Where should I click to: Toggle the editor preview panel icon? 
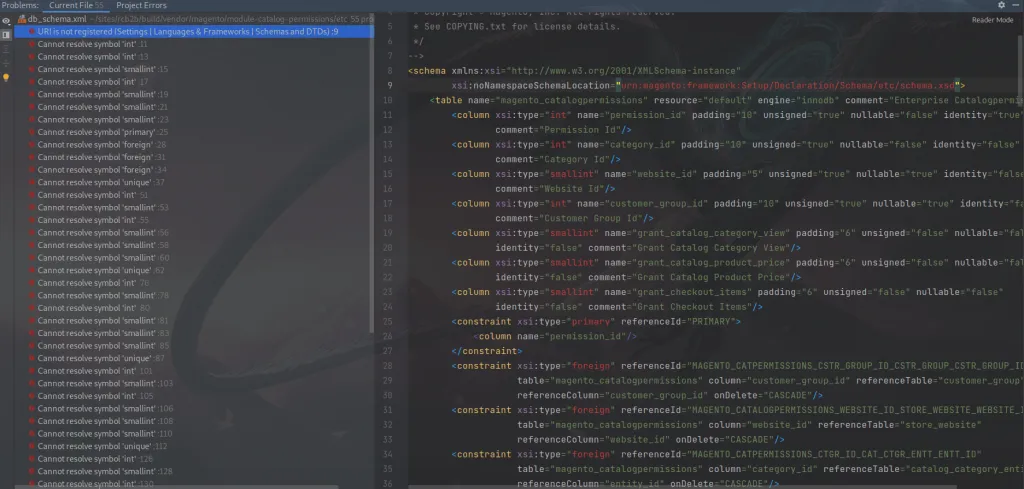point(6,34)
